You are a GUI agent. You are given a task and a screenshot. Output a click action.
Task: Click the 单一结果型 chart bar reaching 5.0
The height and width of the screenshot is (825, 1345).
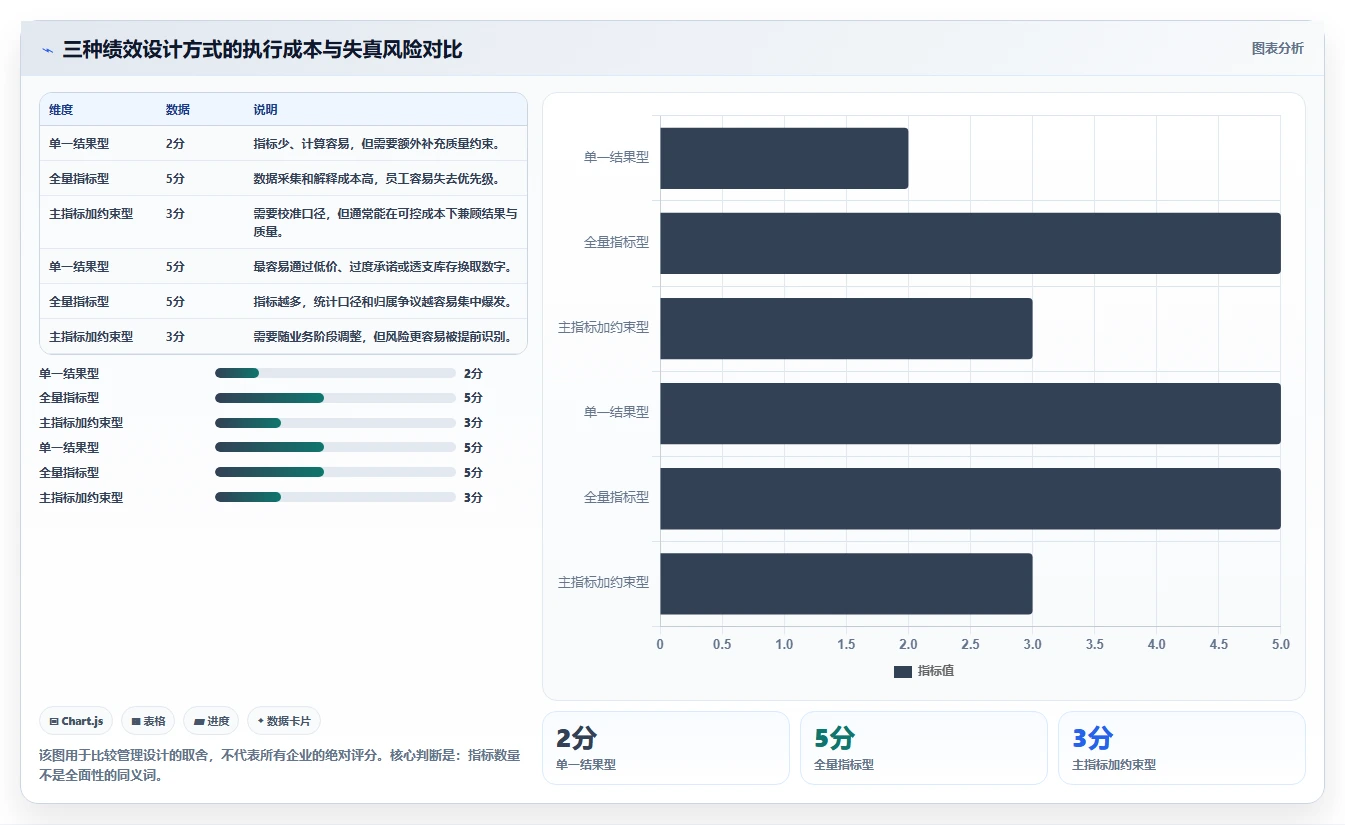point(970,413)
